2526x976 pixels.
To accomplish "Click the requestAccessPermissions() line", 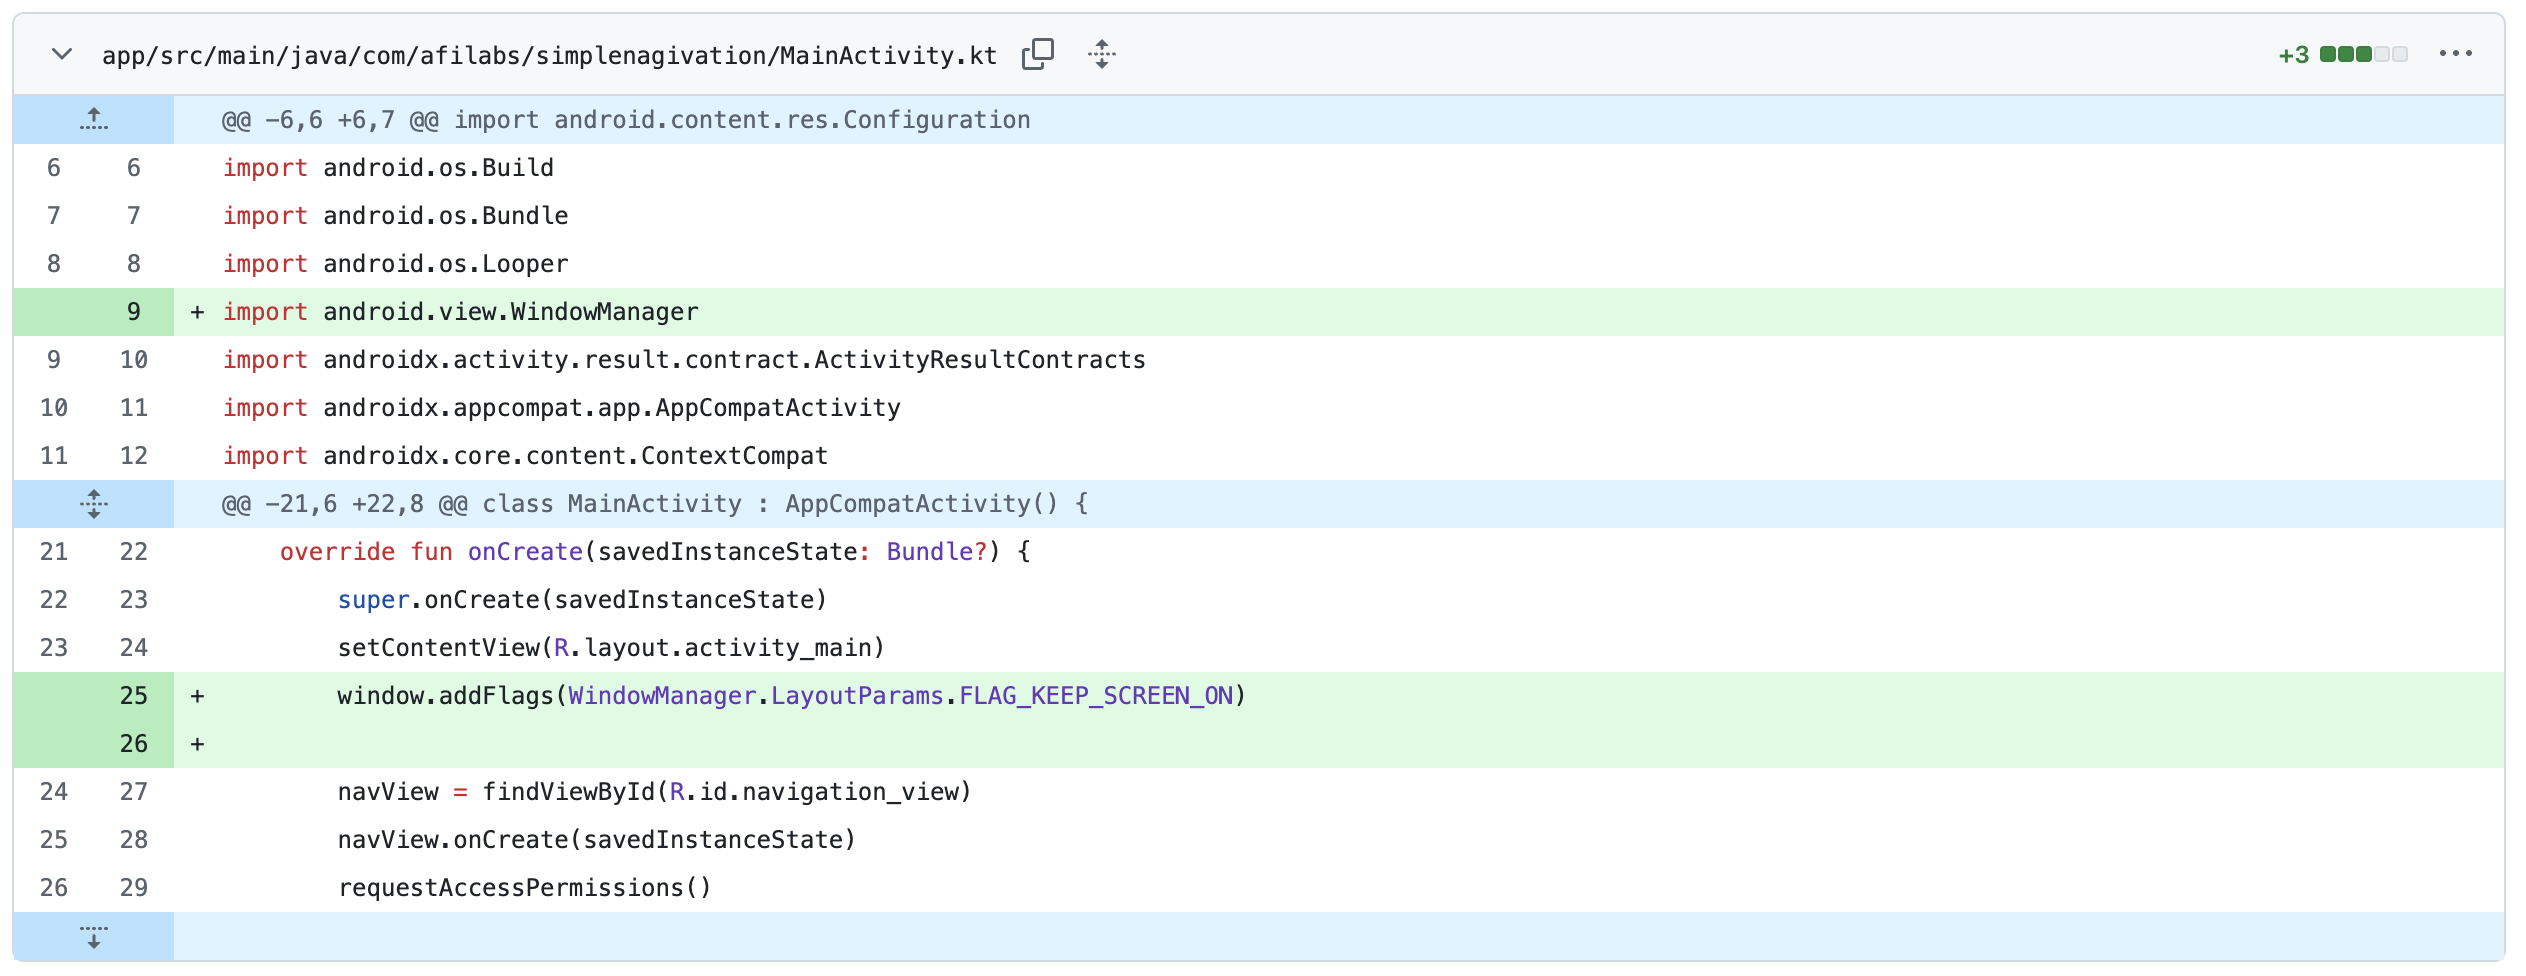I will [x=524, y=888].
